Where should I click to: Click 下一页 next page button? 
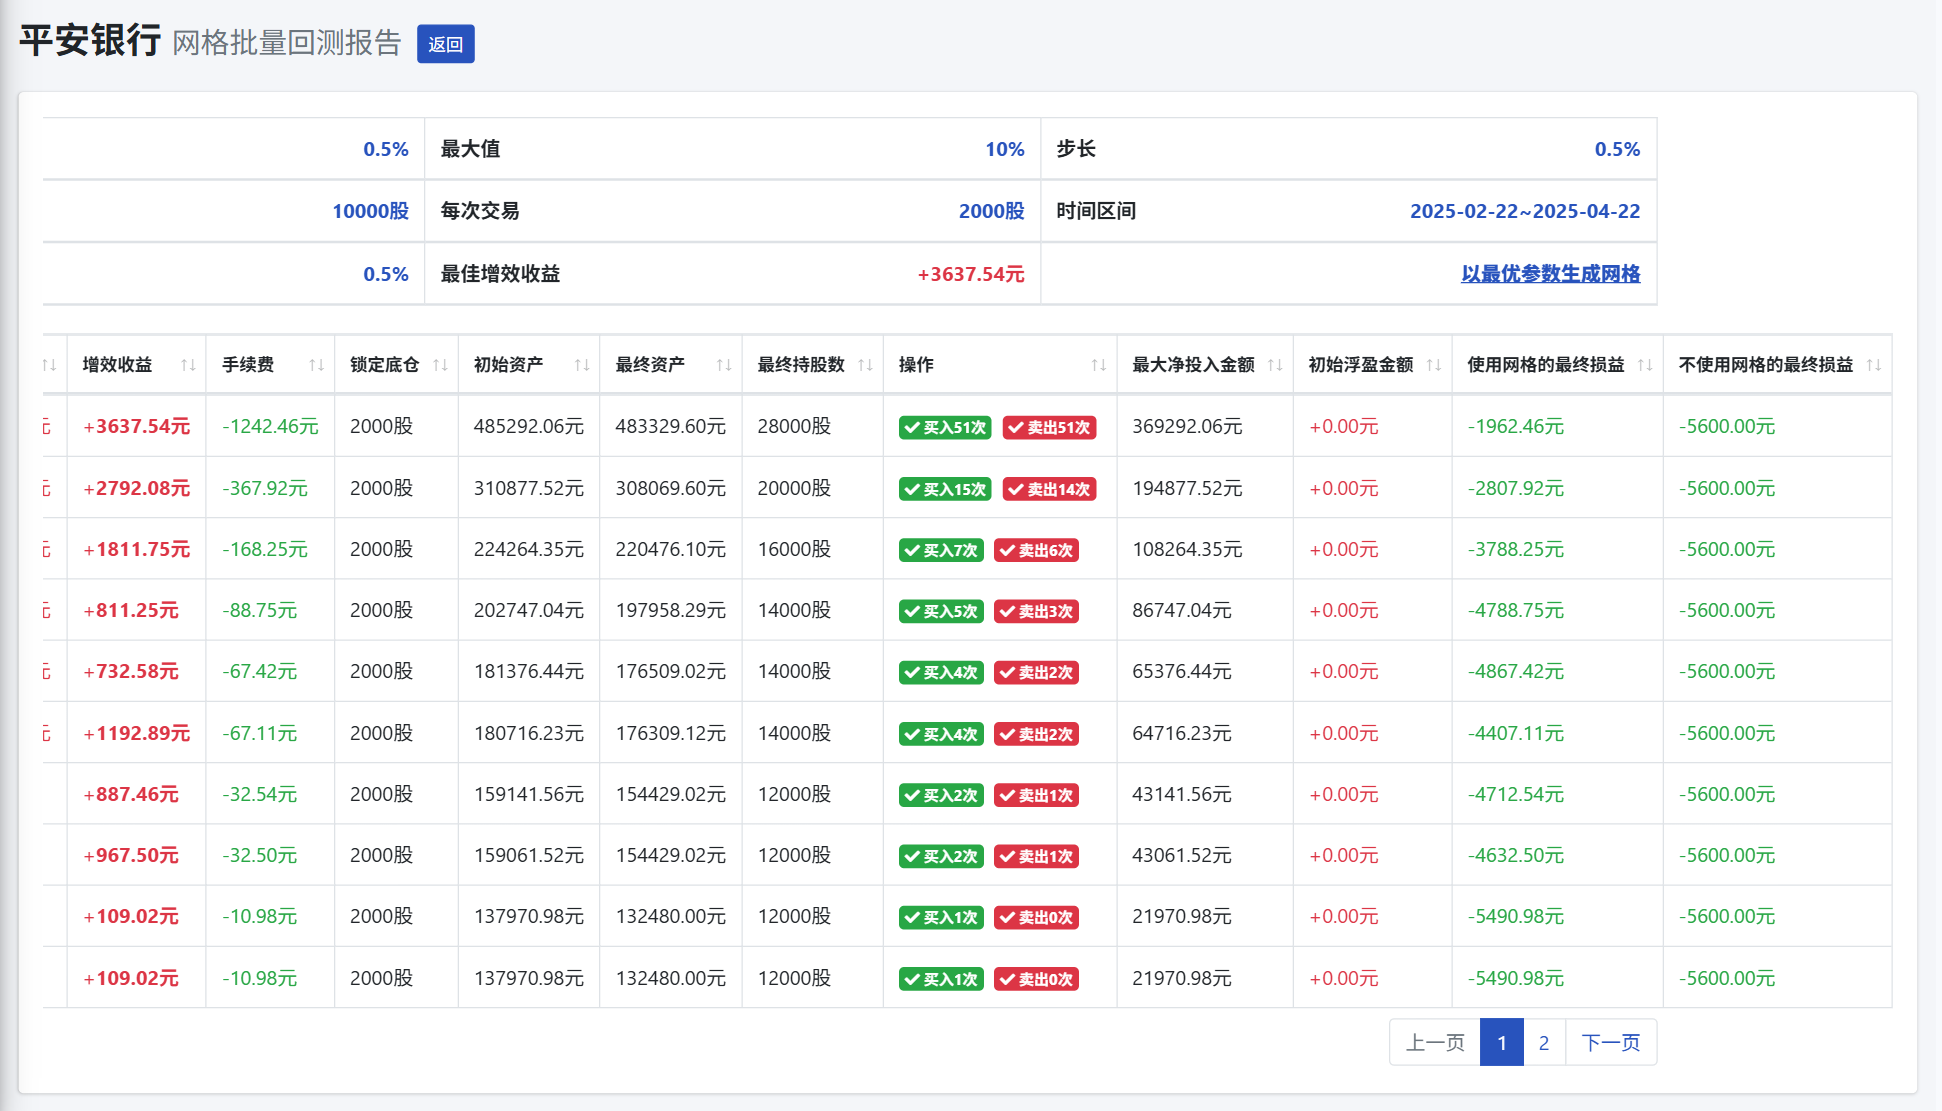[x=1610, y=1043]
